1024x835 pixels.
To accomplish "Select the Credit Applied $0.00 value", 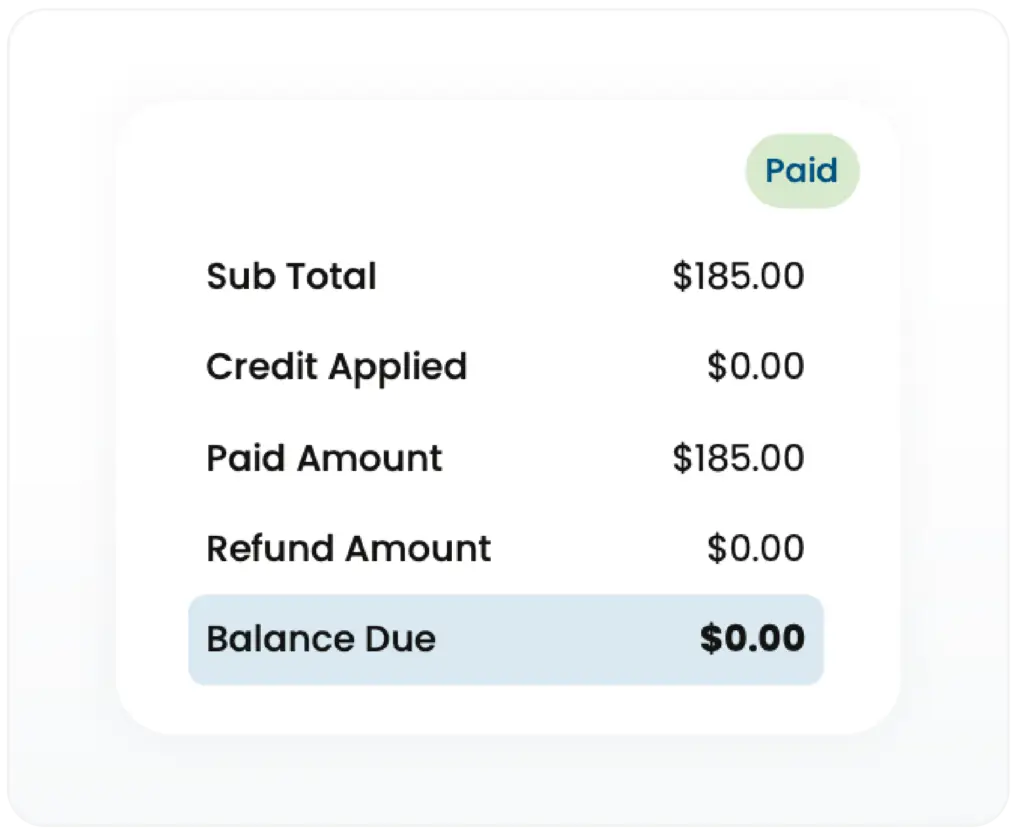I will pos(755,367).
